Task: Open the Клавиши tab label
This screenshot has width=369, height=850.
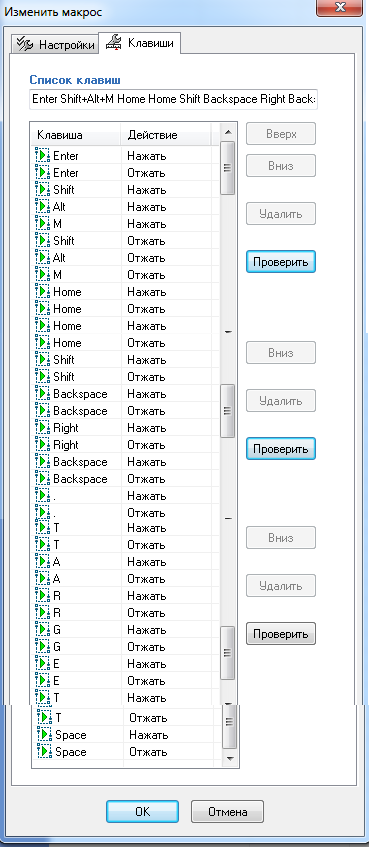Action: 151,43
